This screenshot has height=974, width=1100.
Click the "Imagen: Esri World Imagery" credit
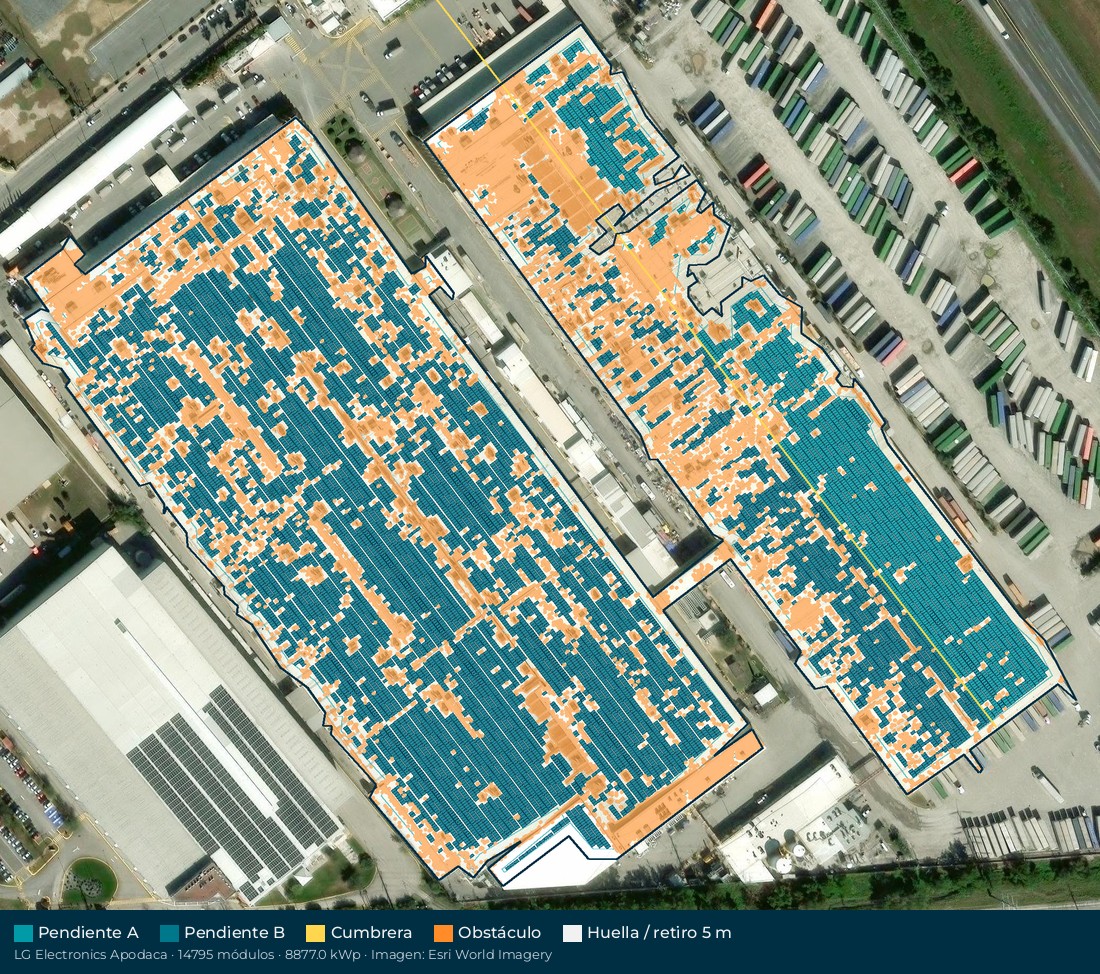coord(462,954)
